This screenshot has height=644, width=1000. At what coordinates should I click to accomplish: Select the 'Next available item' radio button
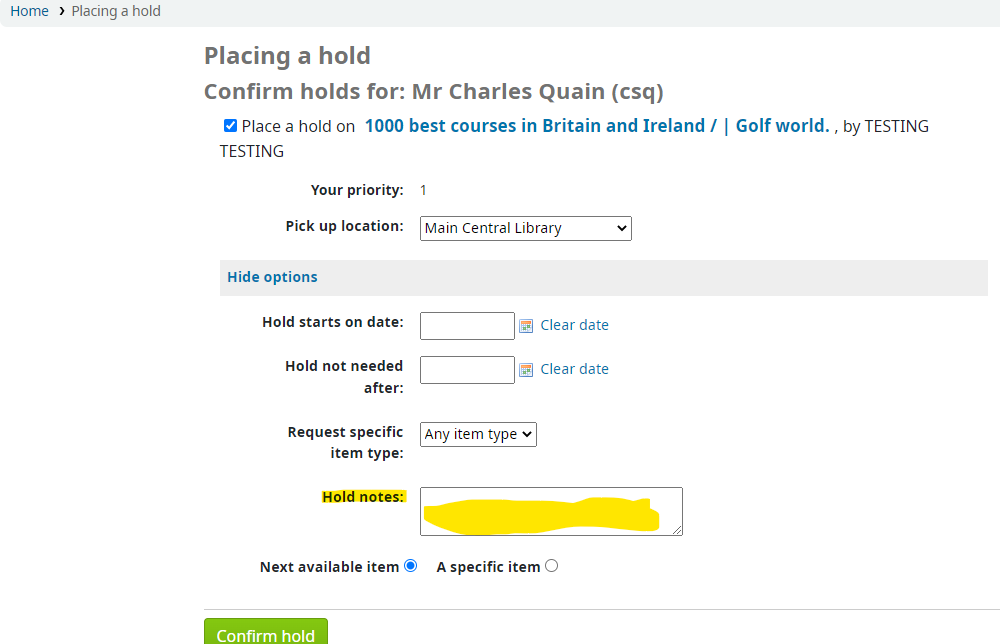410,566
